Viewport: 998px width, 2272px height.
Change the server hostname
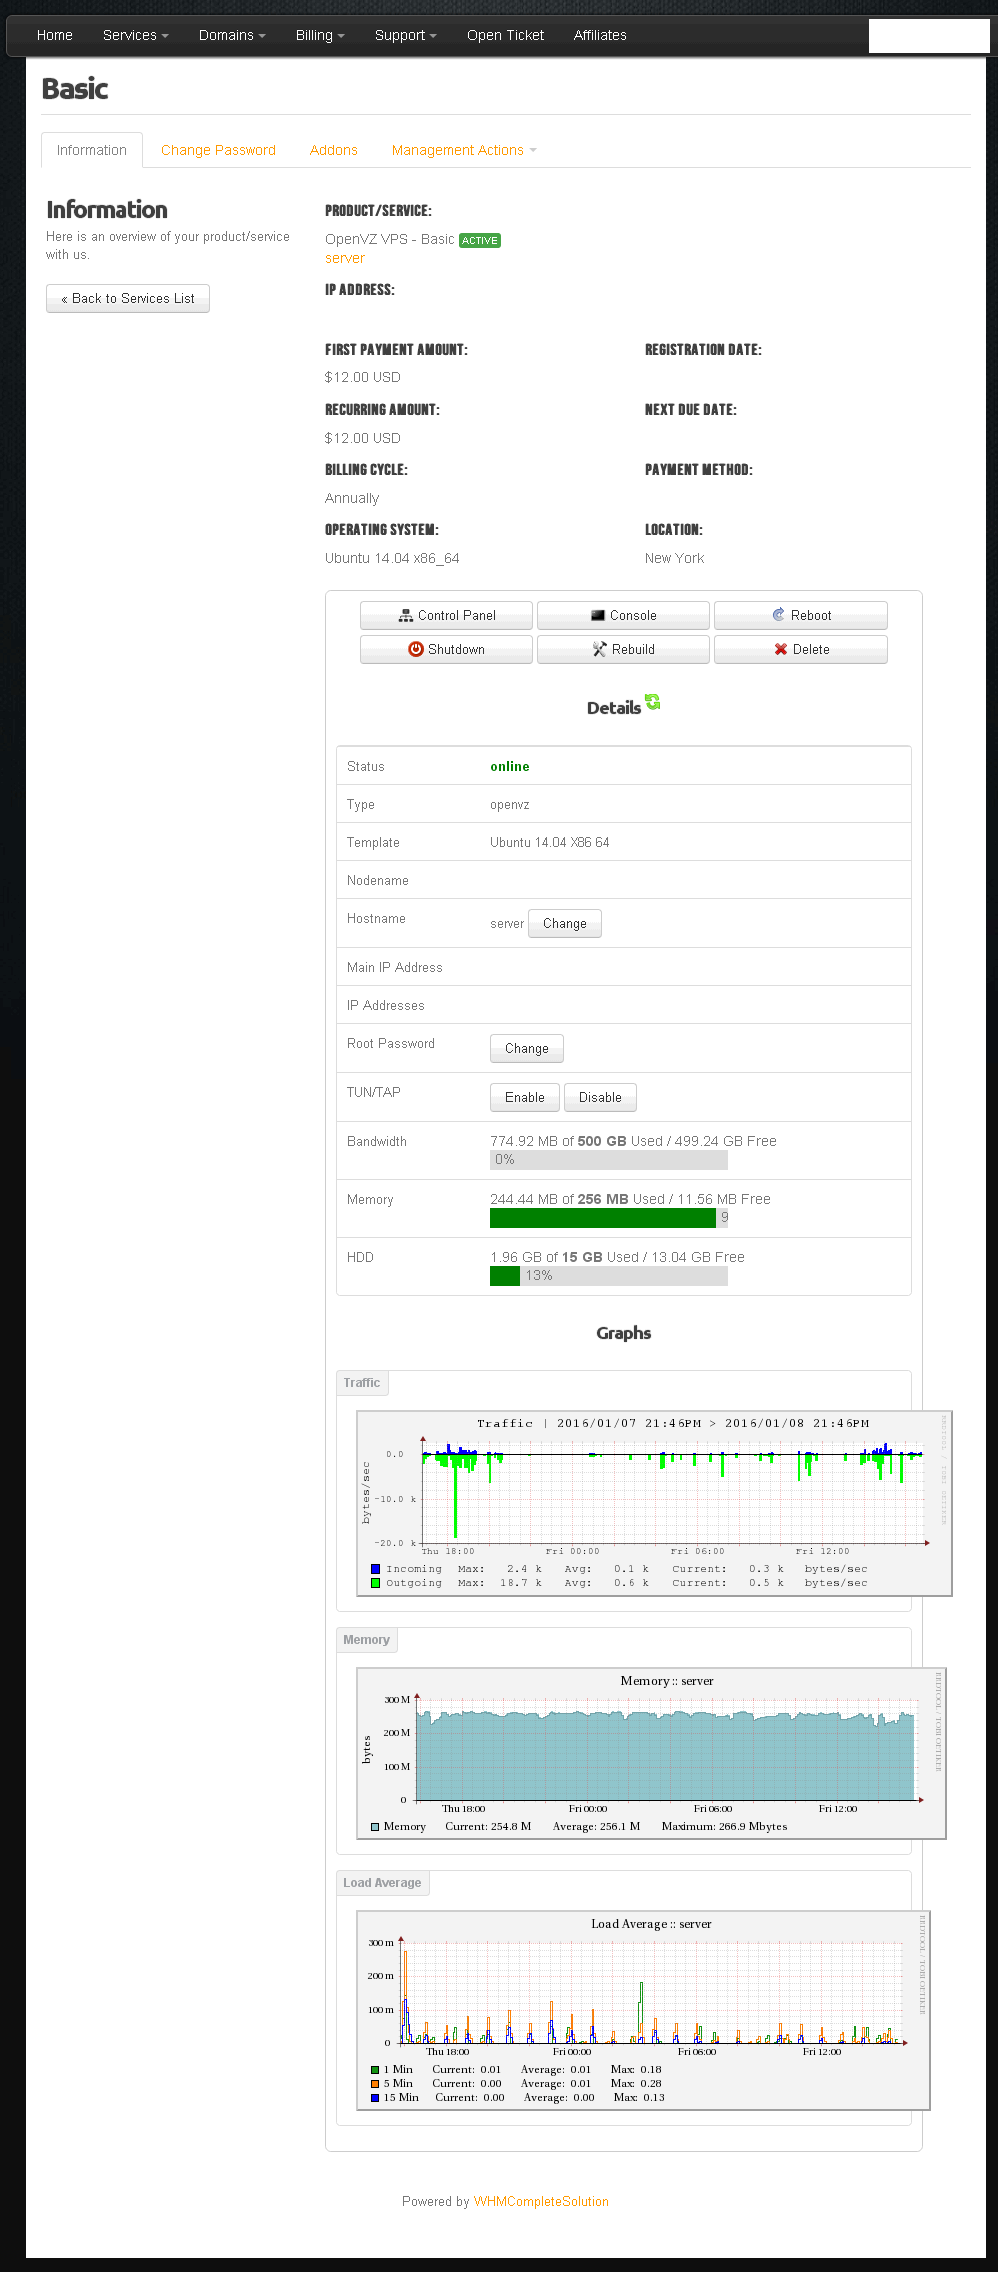(564, 924)
